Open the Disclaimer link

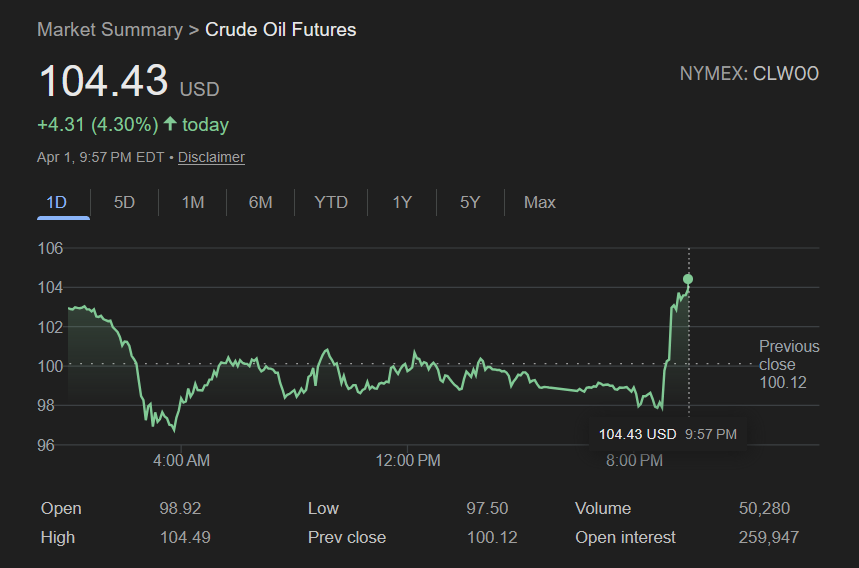[x=211, y=157]
